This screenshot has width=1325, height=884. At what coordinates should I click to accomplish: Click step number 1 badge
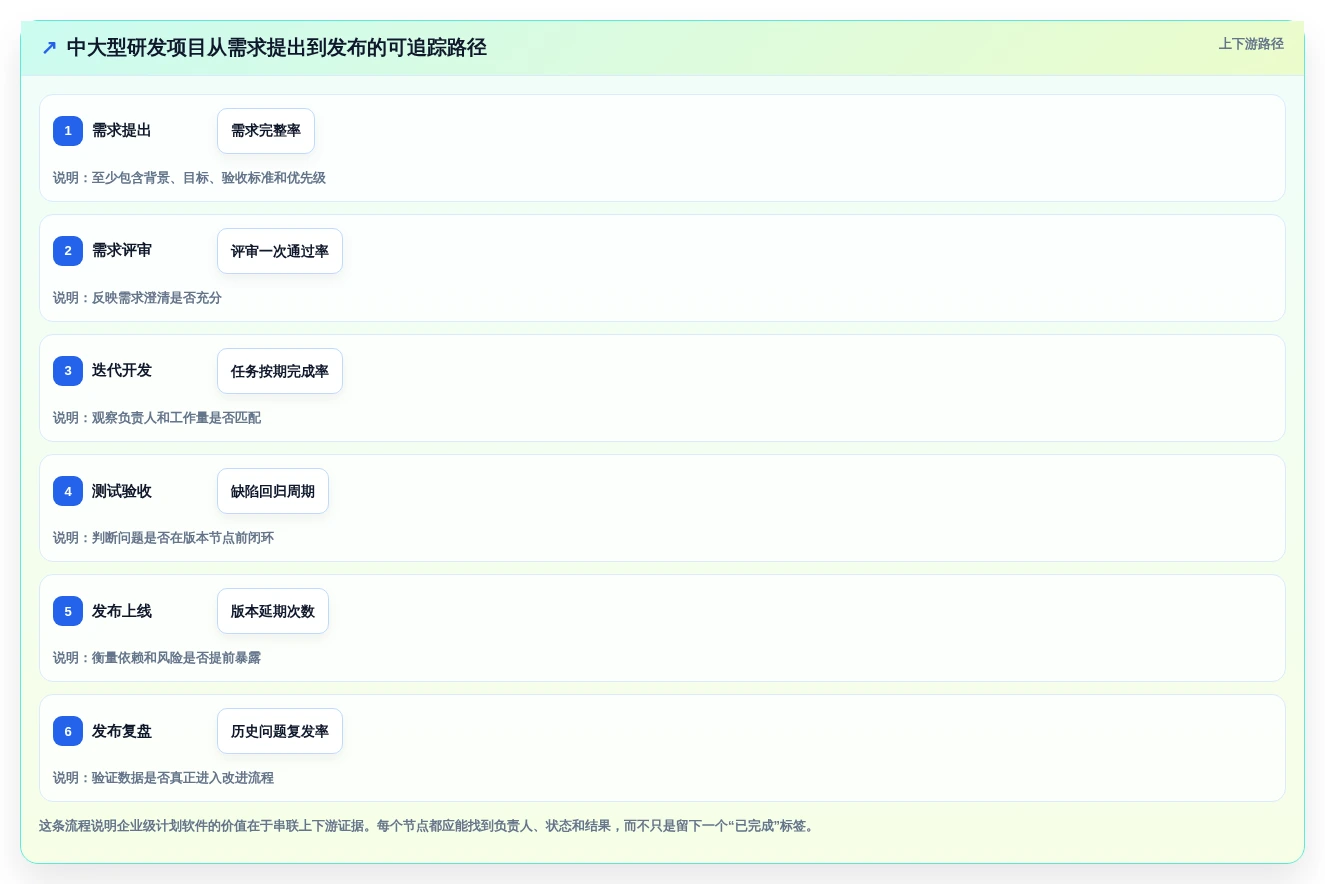68,131
